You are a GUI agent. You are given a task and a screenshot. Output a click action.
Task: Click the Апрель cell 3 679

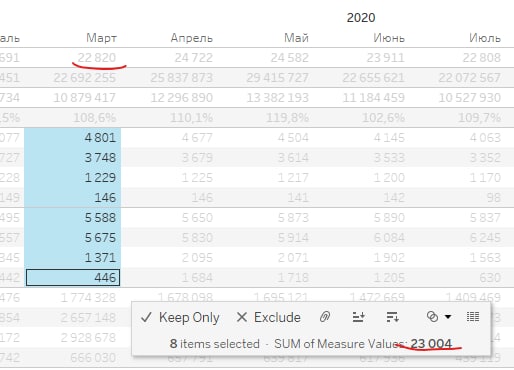pyautogui.click(x=197, y=158)
